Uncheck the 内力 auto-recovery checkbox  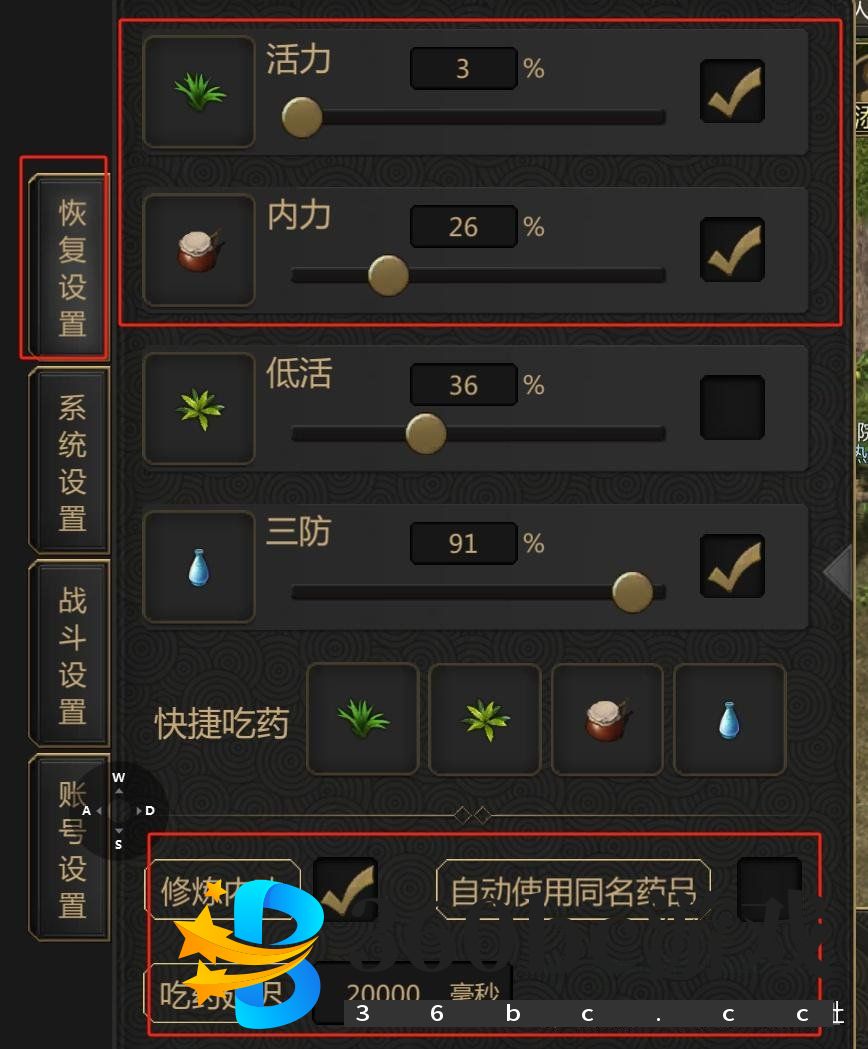[732, 250]
